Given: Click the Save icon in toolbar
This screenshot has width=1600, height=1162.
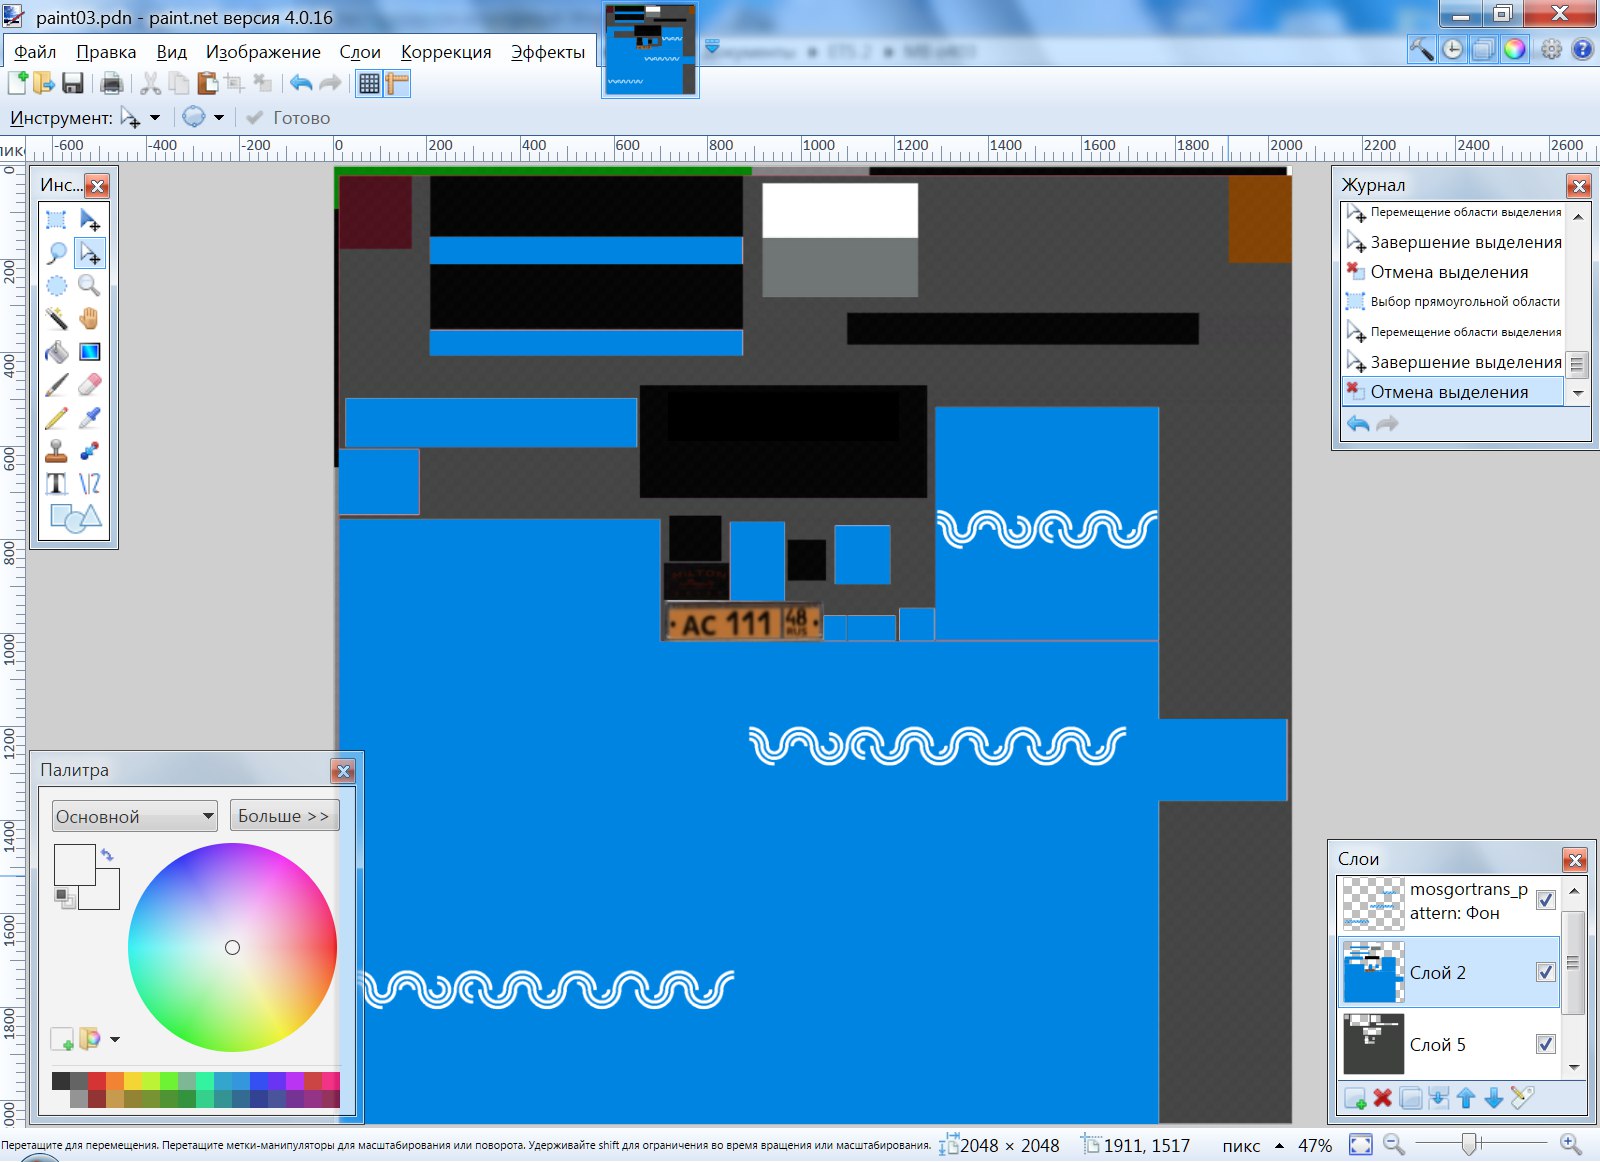Looking at the screenshot, I should pyautogui.click(x=73, y=83).
